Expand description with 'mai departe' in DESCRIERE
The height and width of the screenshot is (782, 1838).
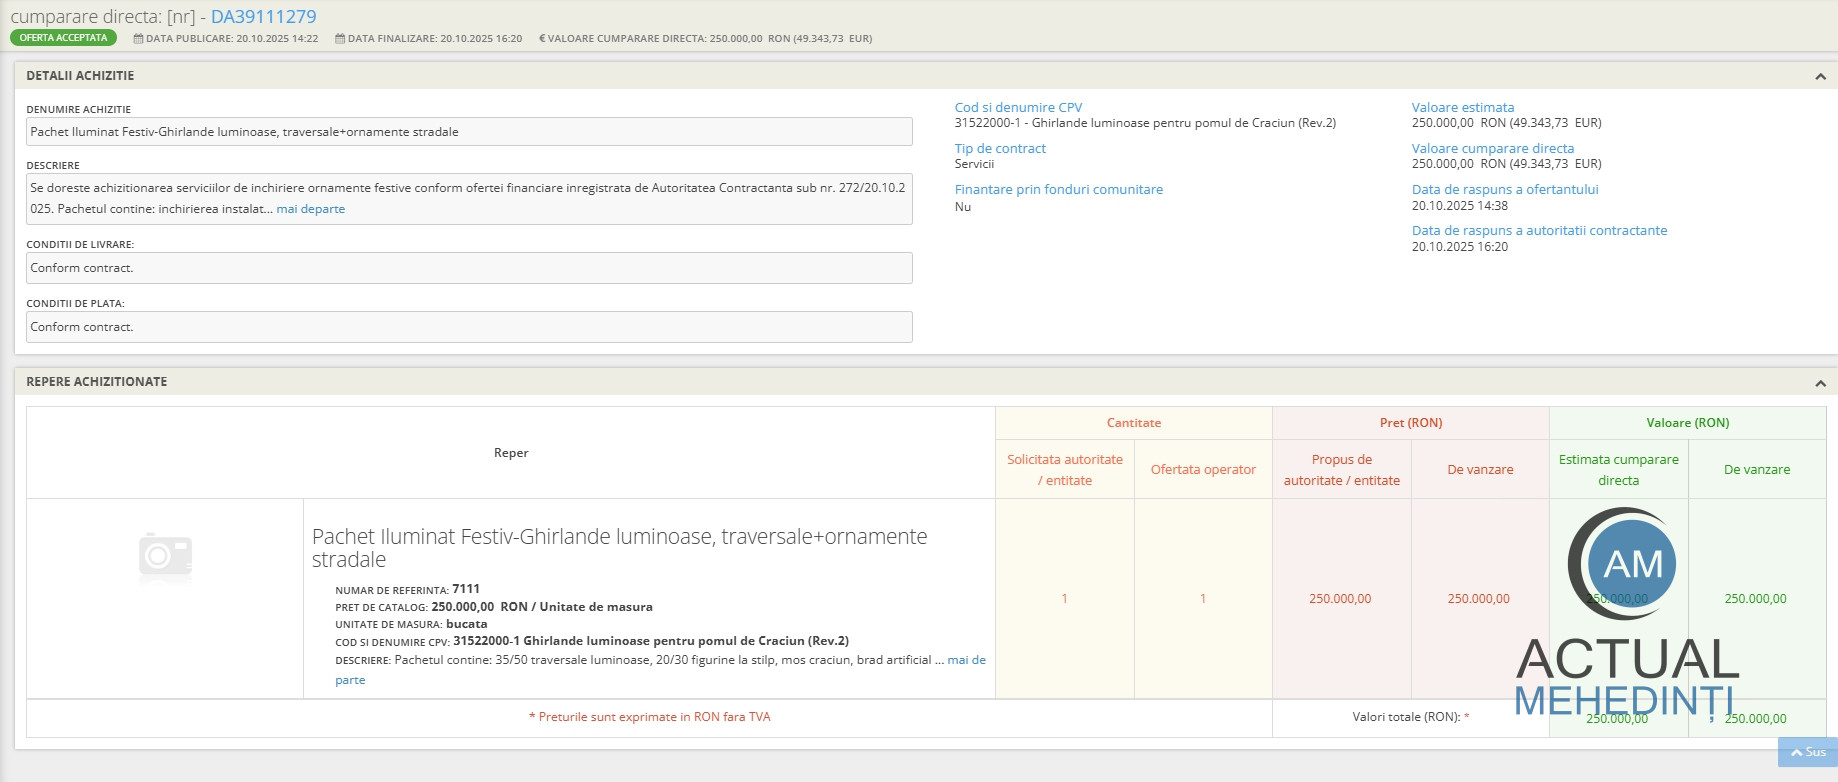[x=310, y=209]
